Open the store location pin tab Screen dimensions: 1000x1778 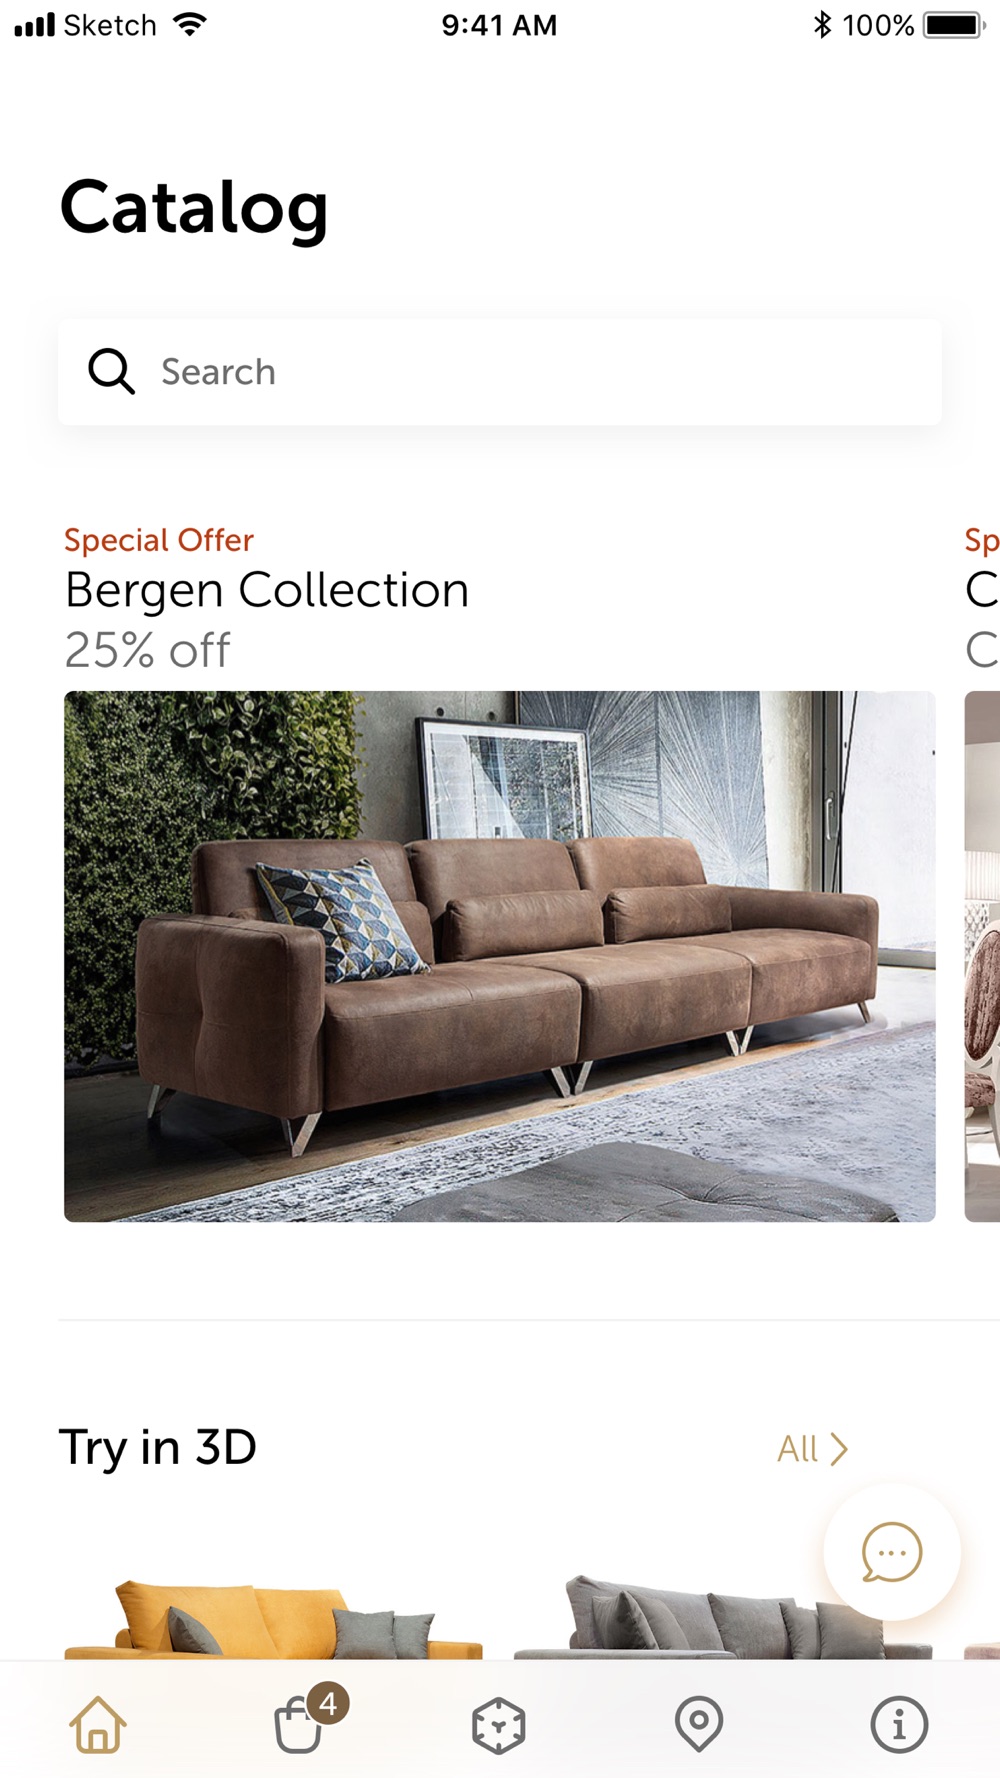pos(699,1724)
